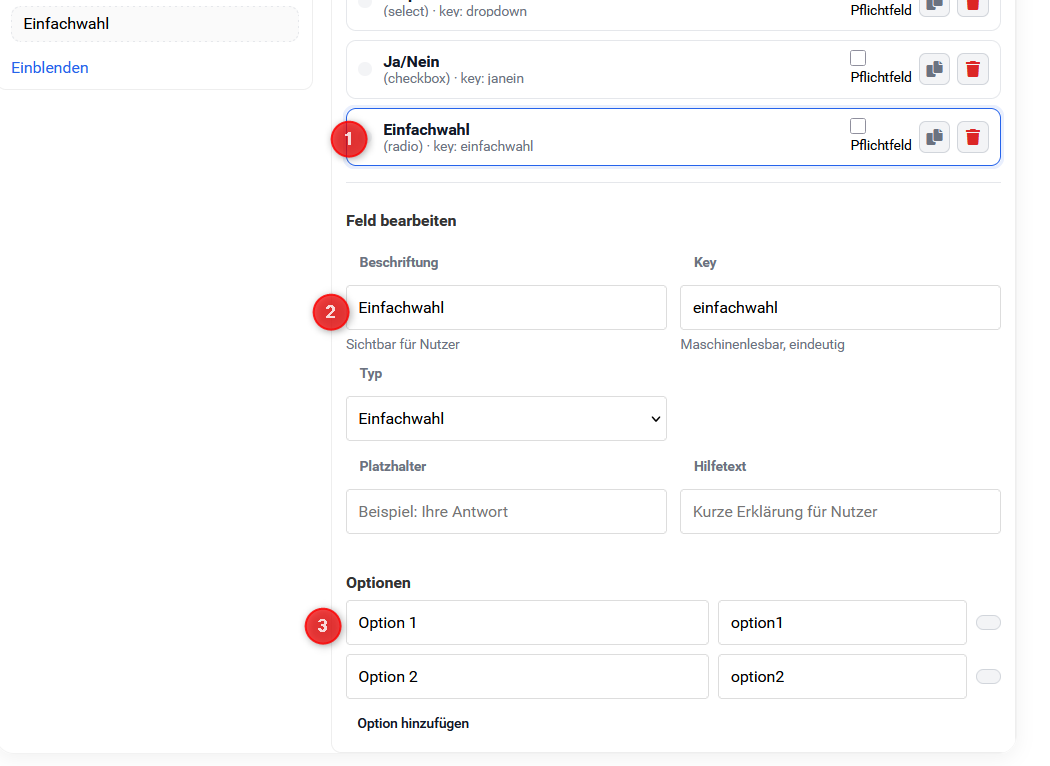Toggle the switch next to option2
Screen dimensions: 1050x766
(x=988, y=677)
